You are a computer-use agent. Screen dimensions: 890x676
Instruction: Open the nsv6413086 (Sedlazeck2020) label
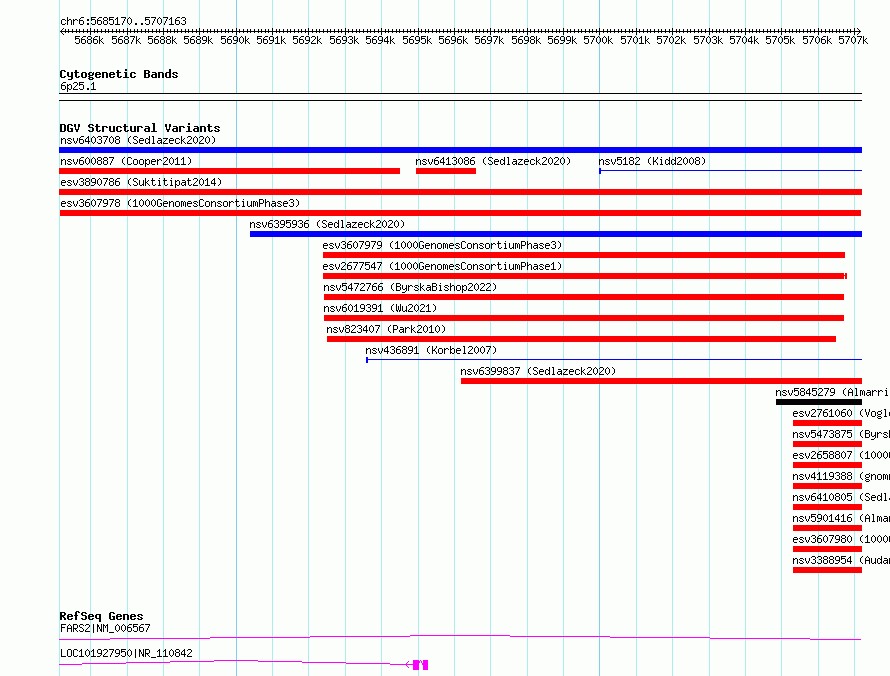tap(493, 161)
